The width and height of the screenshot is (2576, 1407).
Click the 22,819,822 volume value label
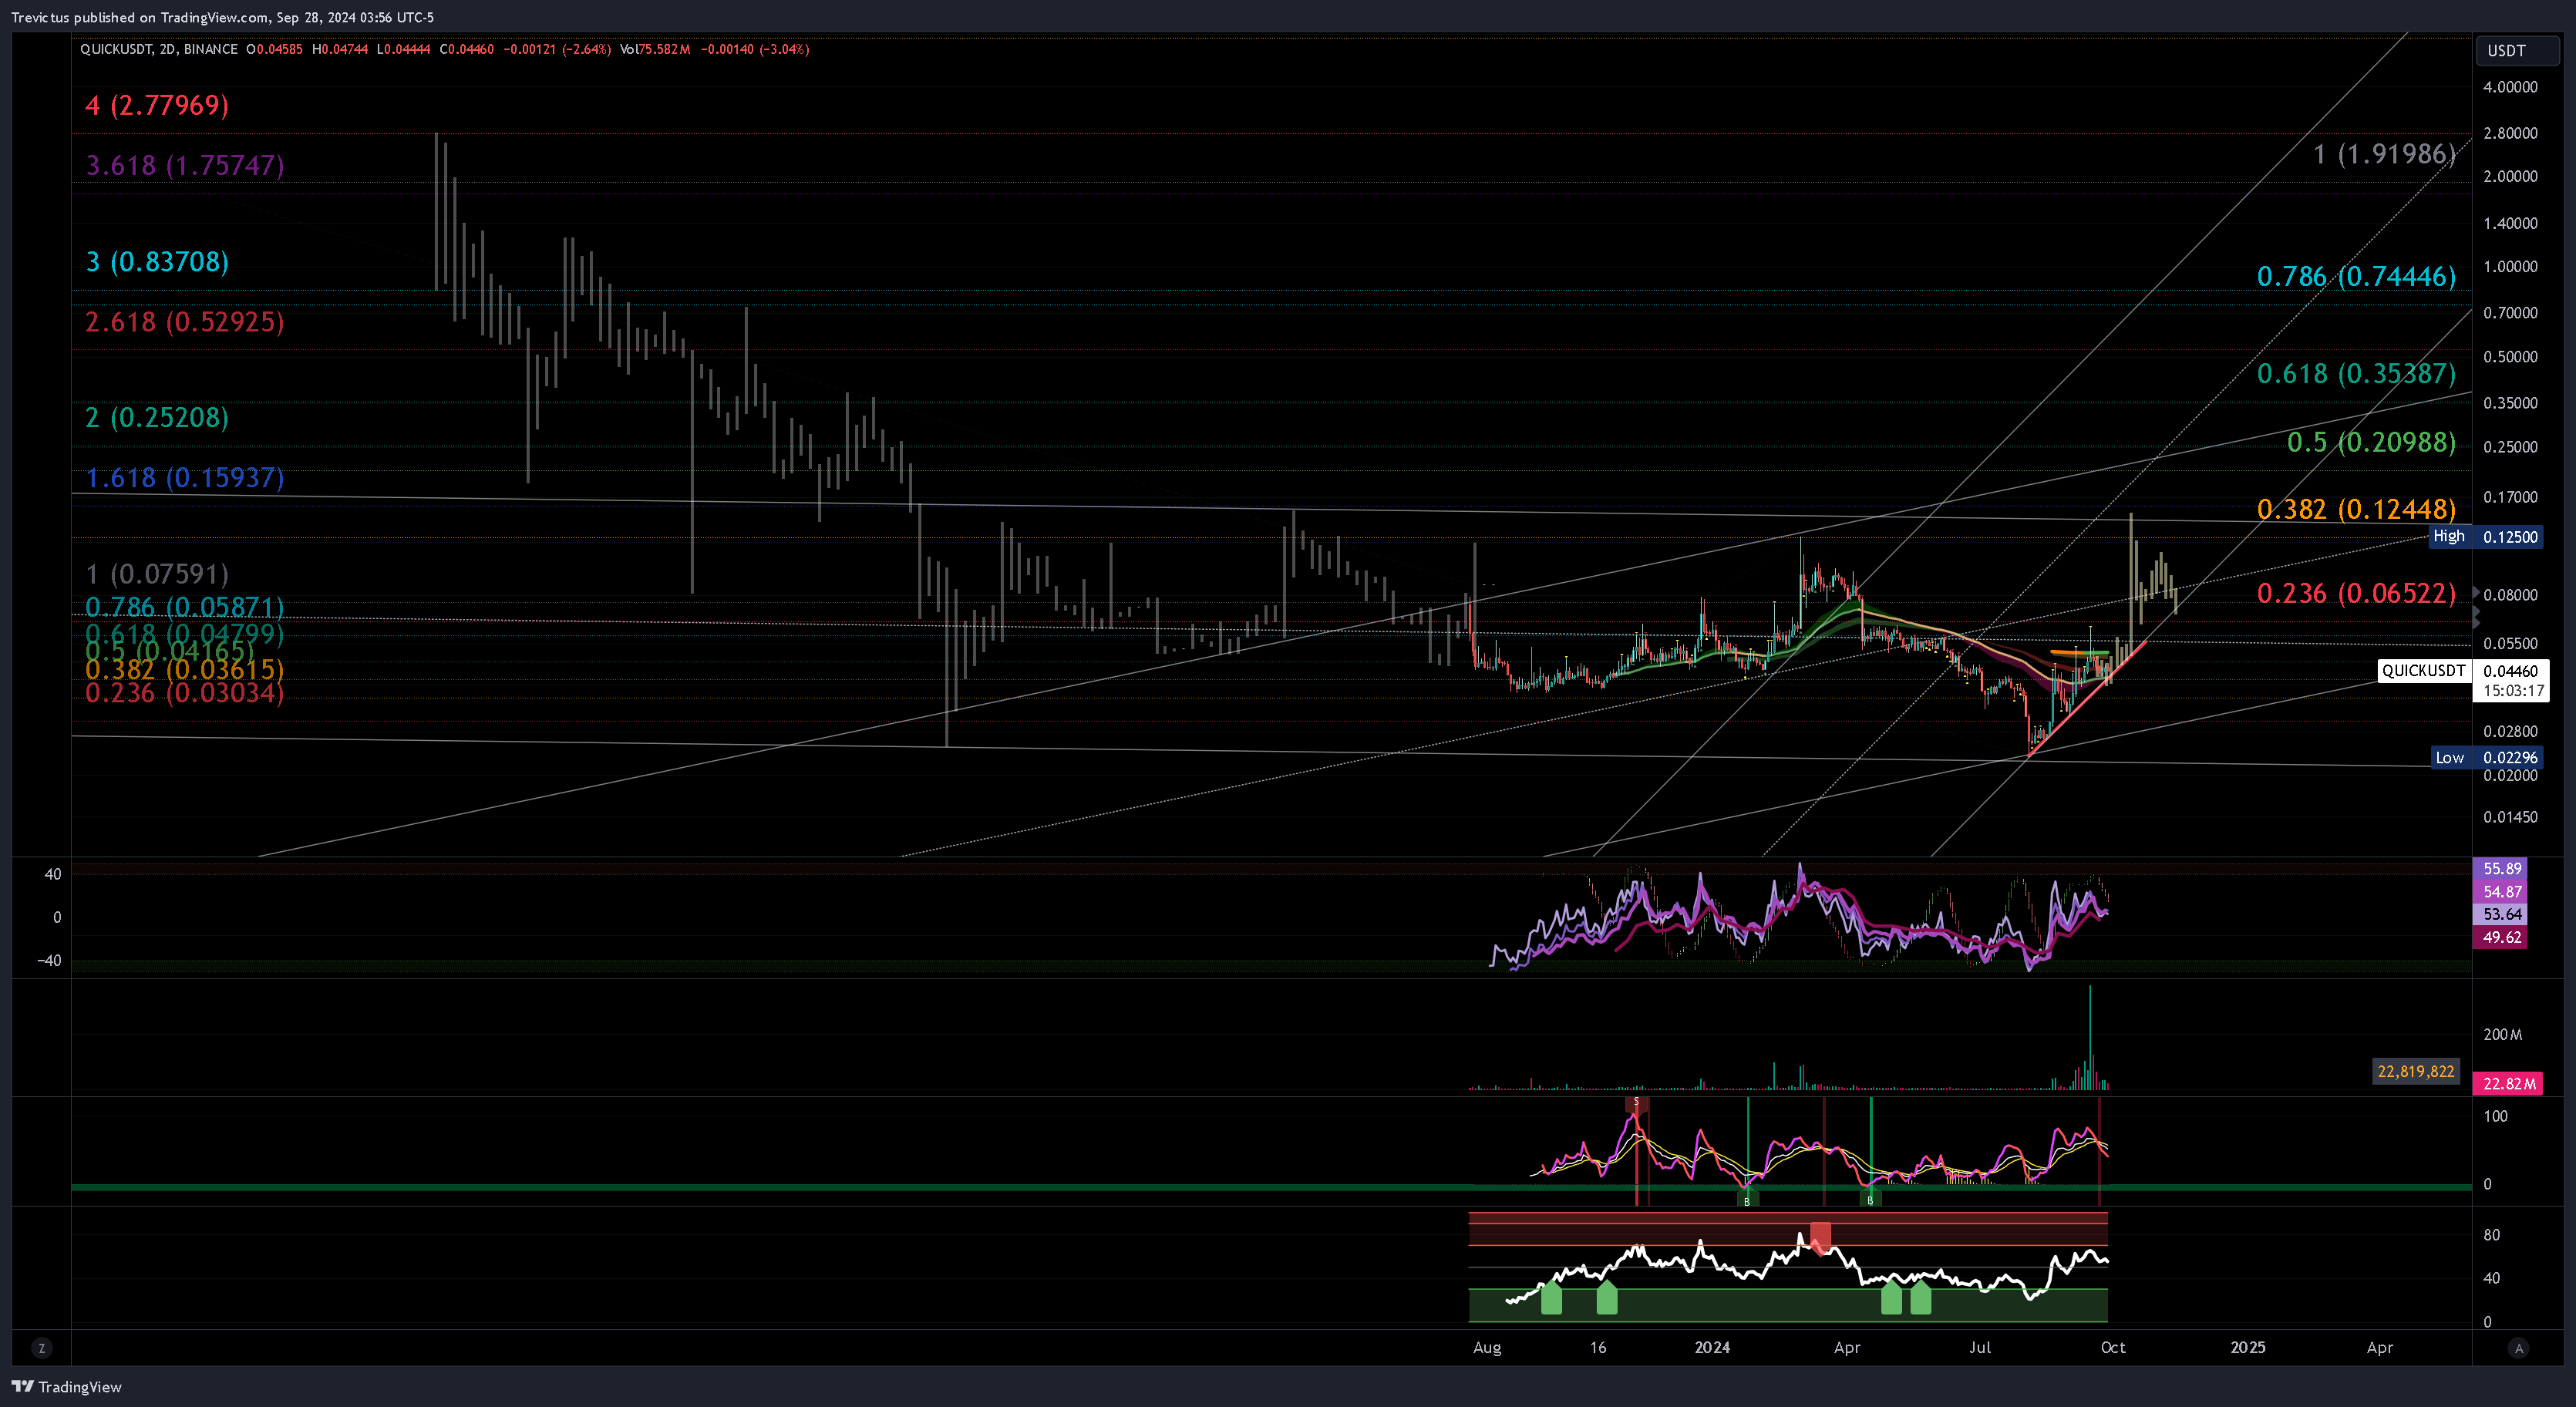point(2415,1072)
